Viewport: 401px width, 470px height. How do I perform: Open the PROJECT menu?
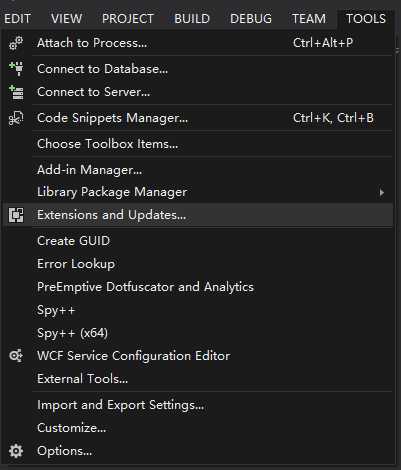[x=128, y=19]
